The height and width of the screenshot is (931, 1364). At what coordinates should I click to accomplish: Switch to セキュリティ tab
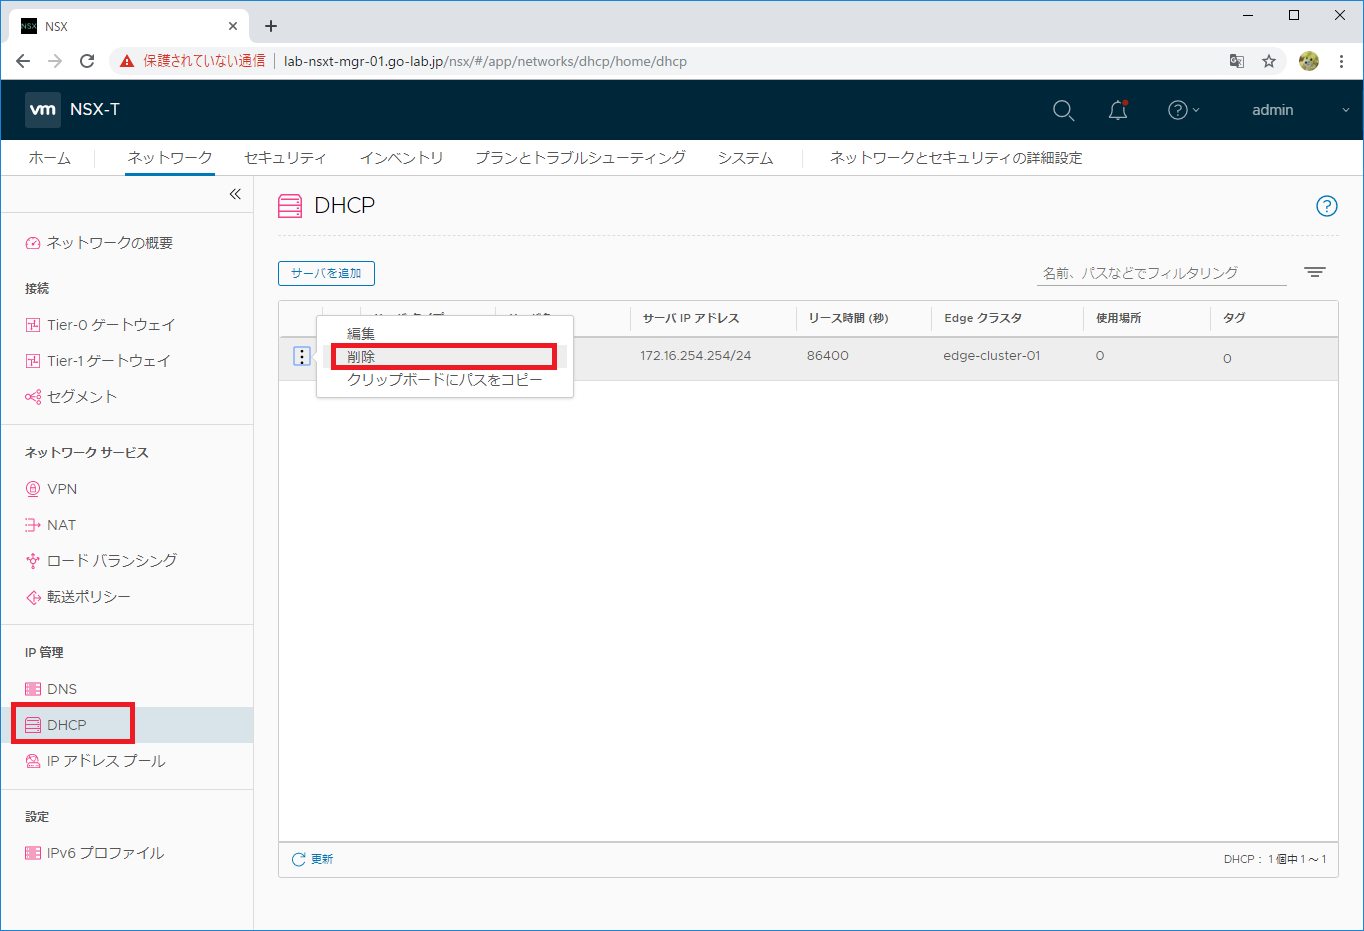pyautogui.click(x=285, y=158)
